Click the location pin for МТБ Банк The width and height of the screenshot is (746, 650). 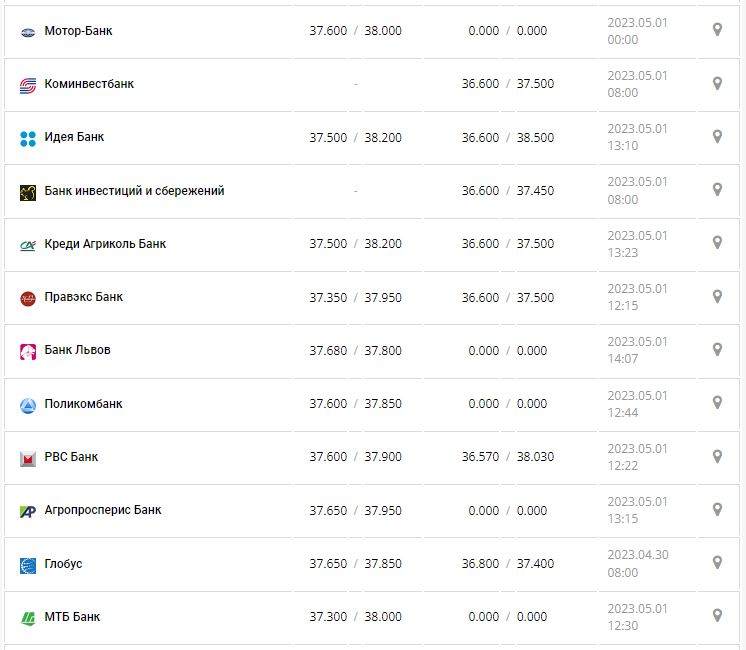click(x=717, y=616)
